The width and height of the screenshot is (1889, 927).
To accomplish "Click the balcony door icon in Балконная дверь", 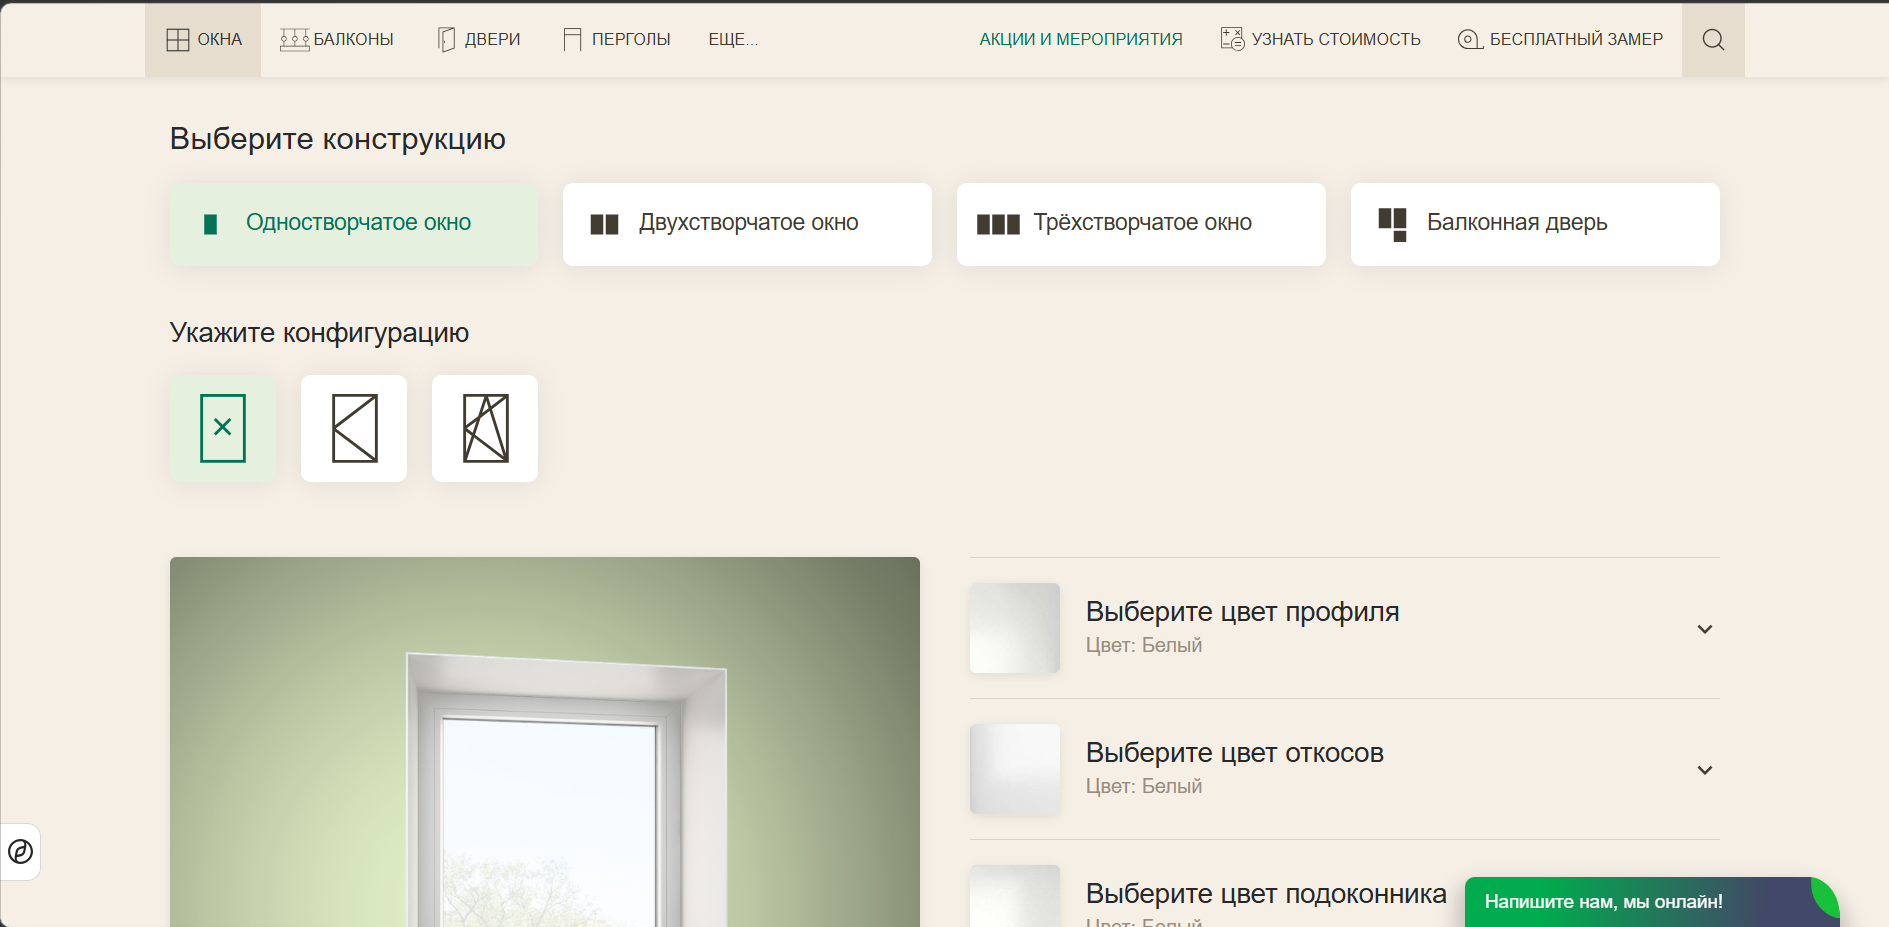I will pyautogui.click(x=1392, y=224).
